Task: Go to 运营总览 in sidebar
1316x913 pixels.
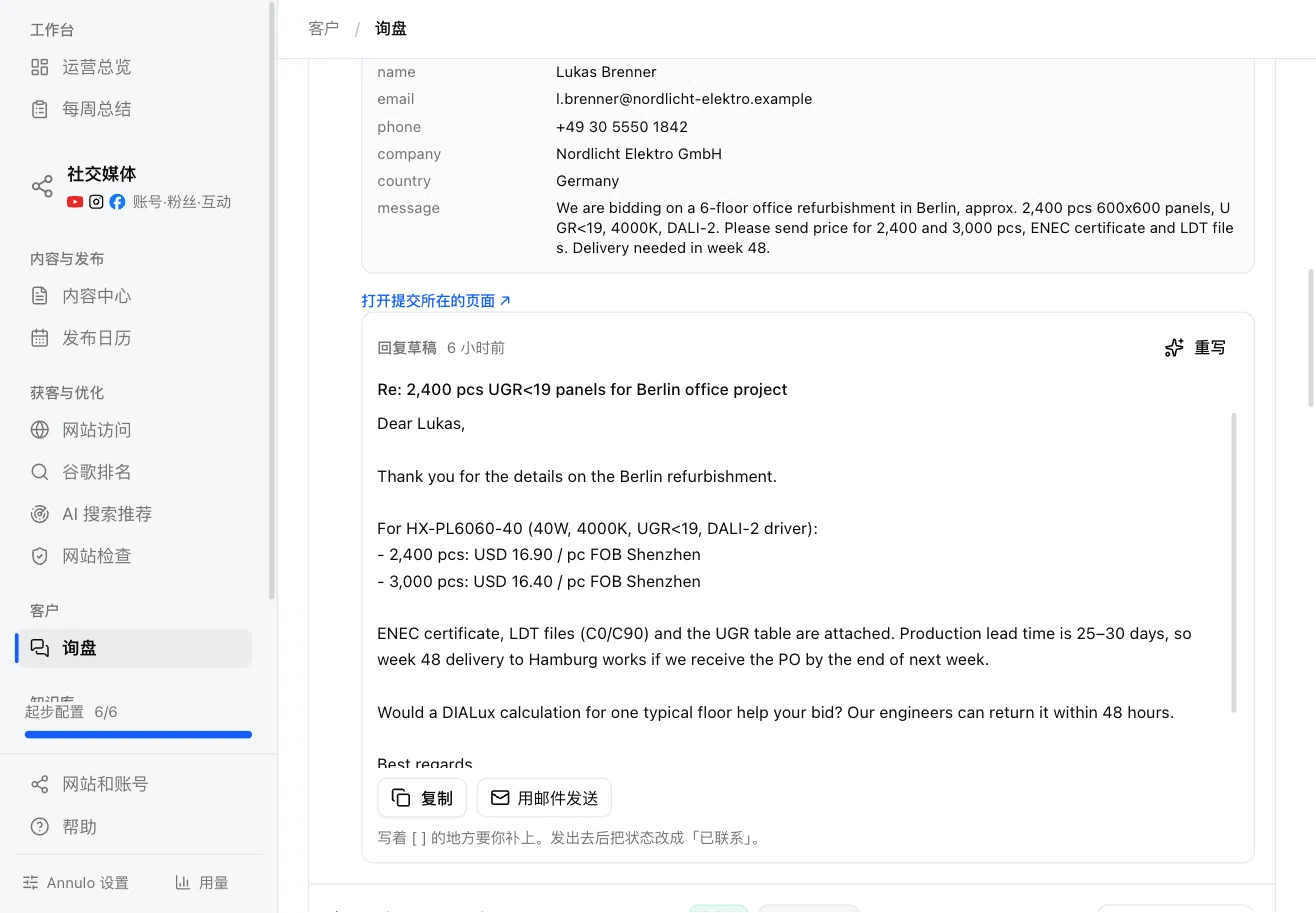Action: tap(133, 67)
